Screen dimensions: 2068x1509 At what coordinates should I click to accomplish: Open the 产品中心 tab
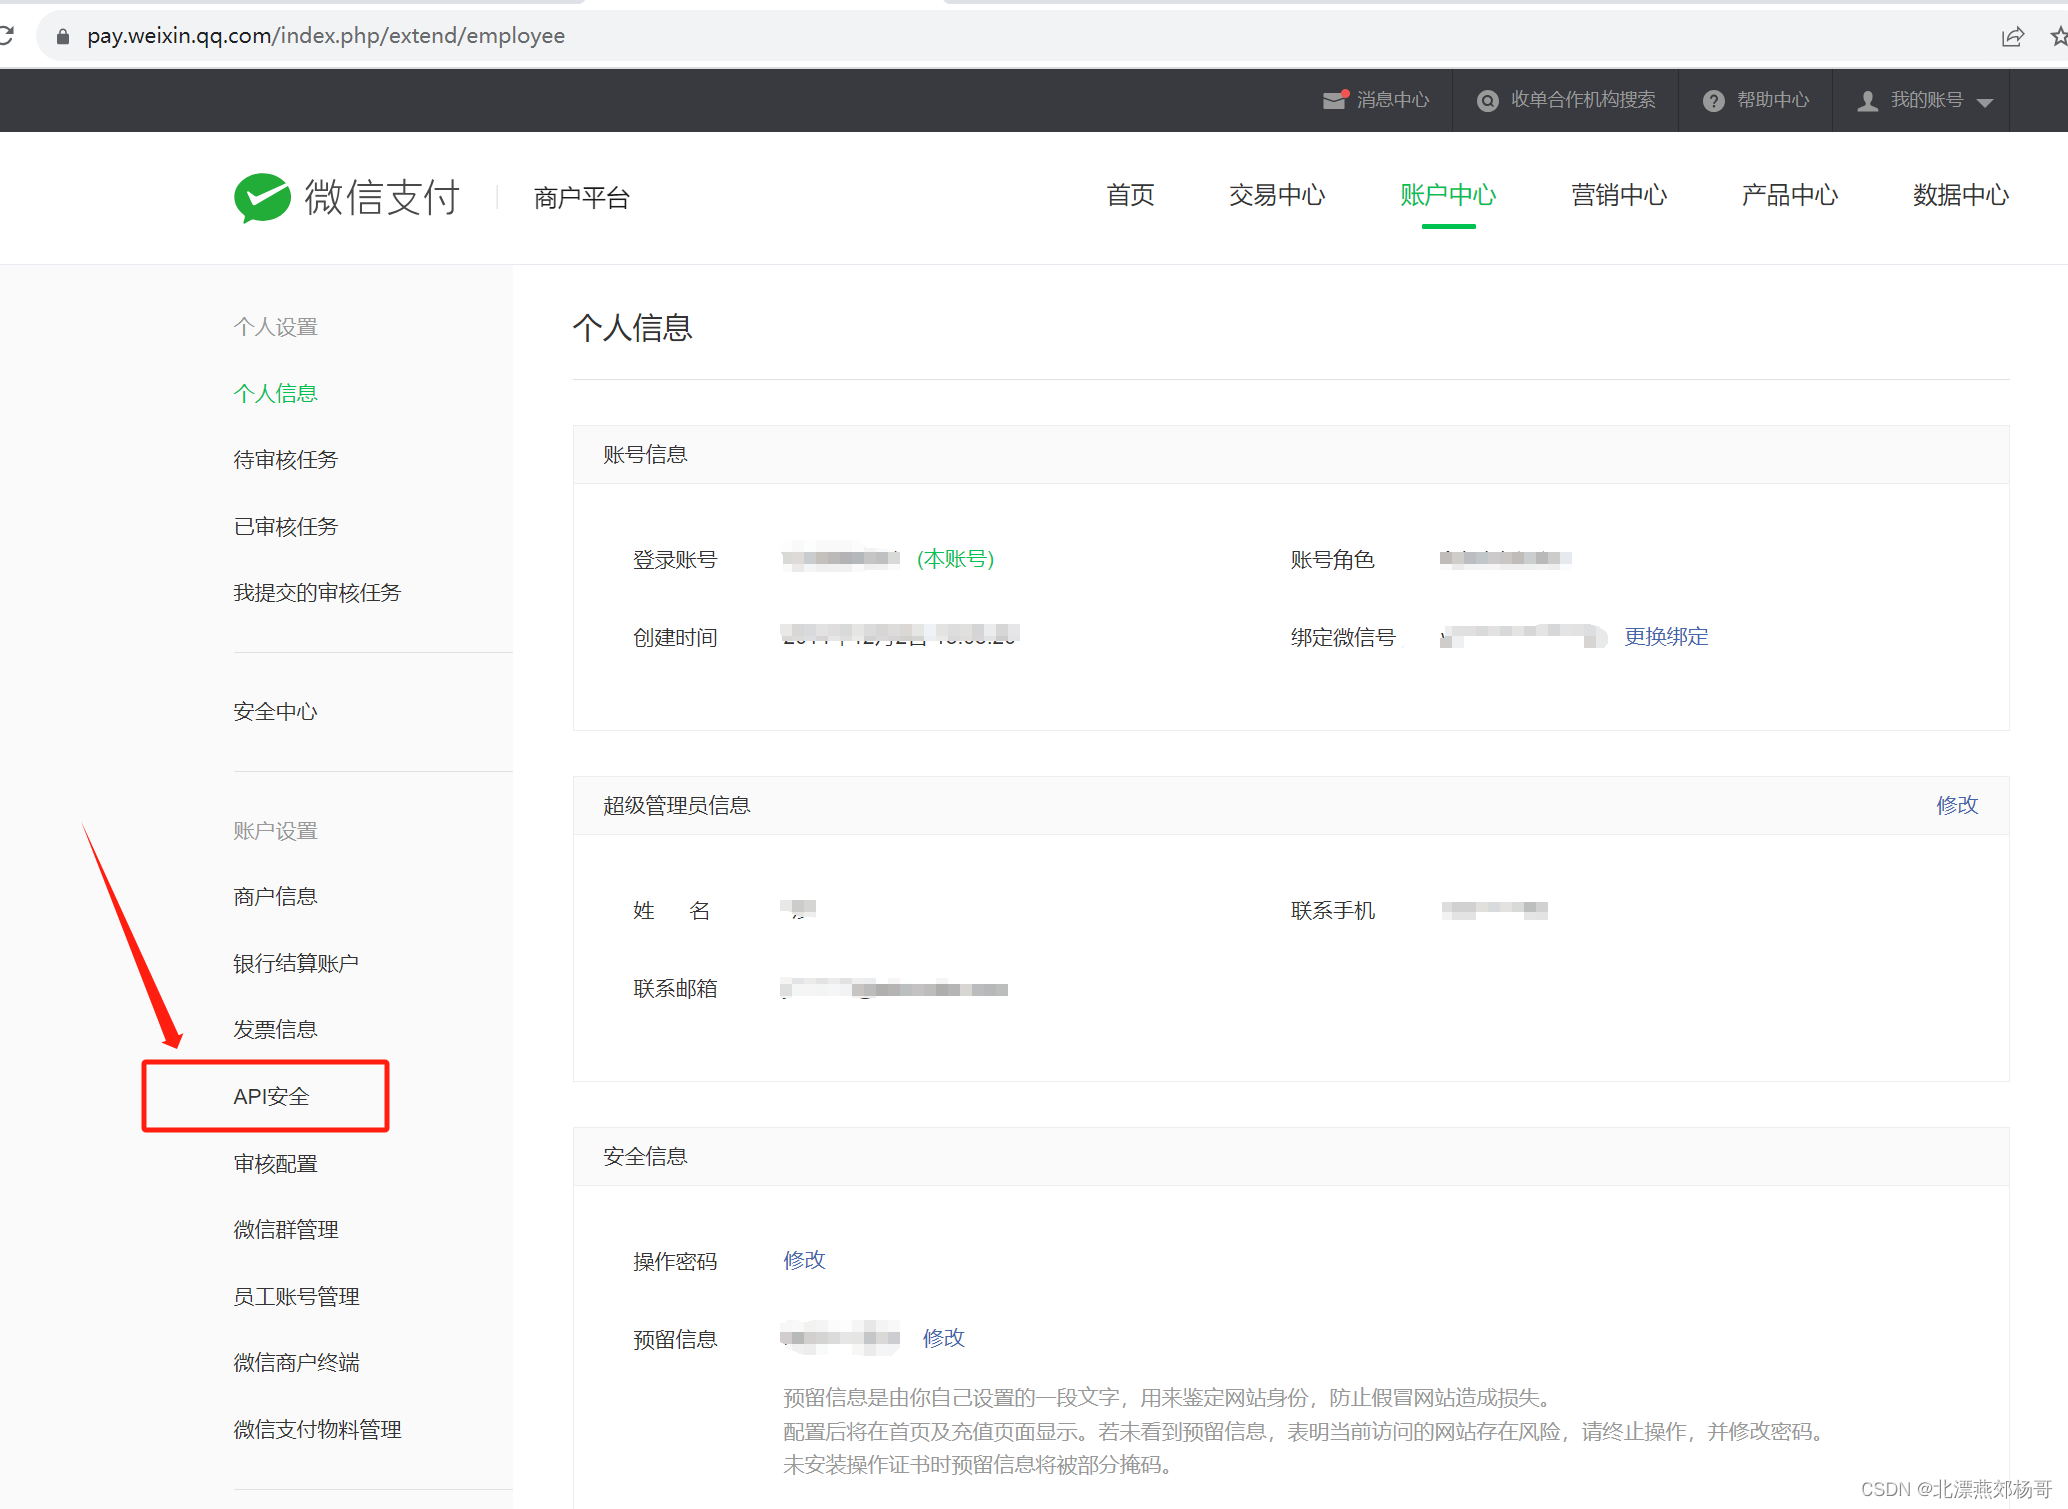tap(1789, 195)
